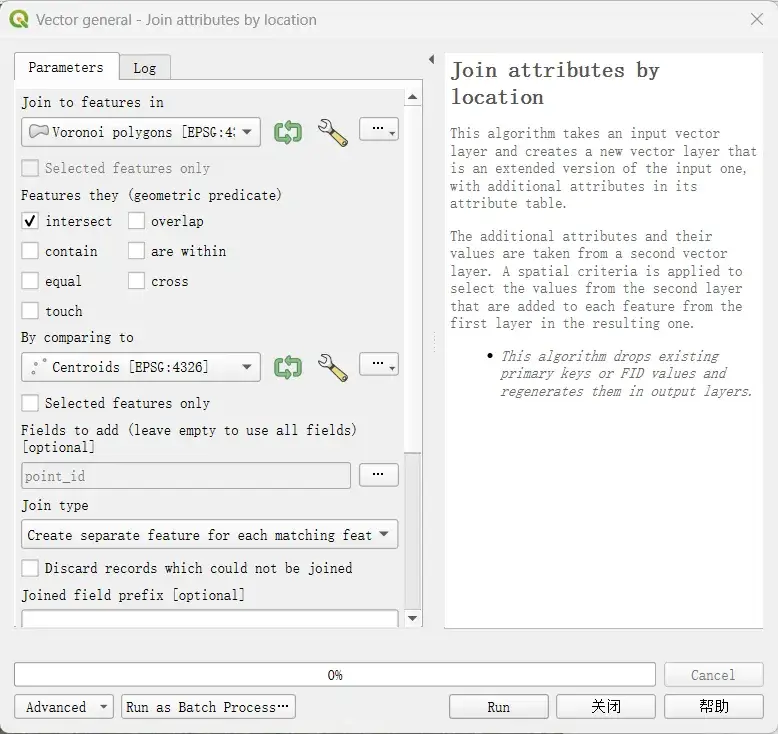Click the Run button
This screenshot has height=734, width=778.
499,707
